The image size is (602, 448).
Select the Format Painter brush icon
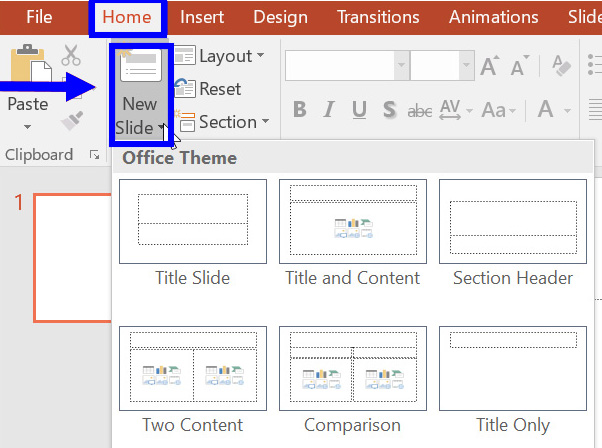tap(71, 121)
